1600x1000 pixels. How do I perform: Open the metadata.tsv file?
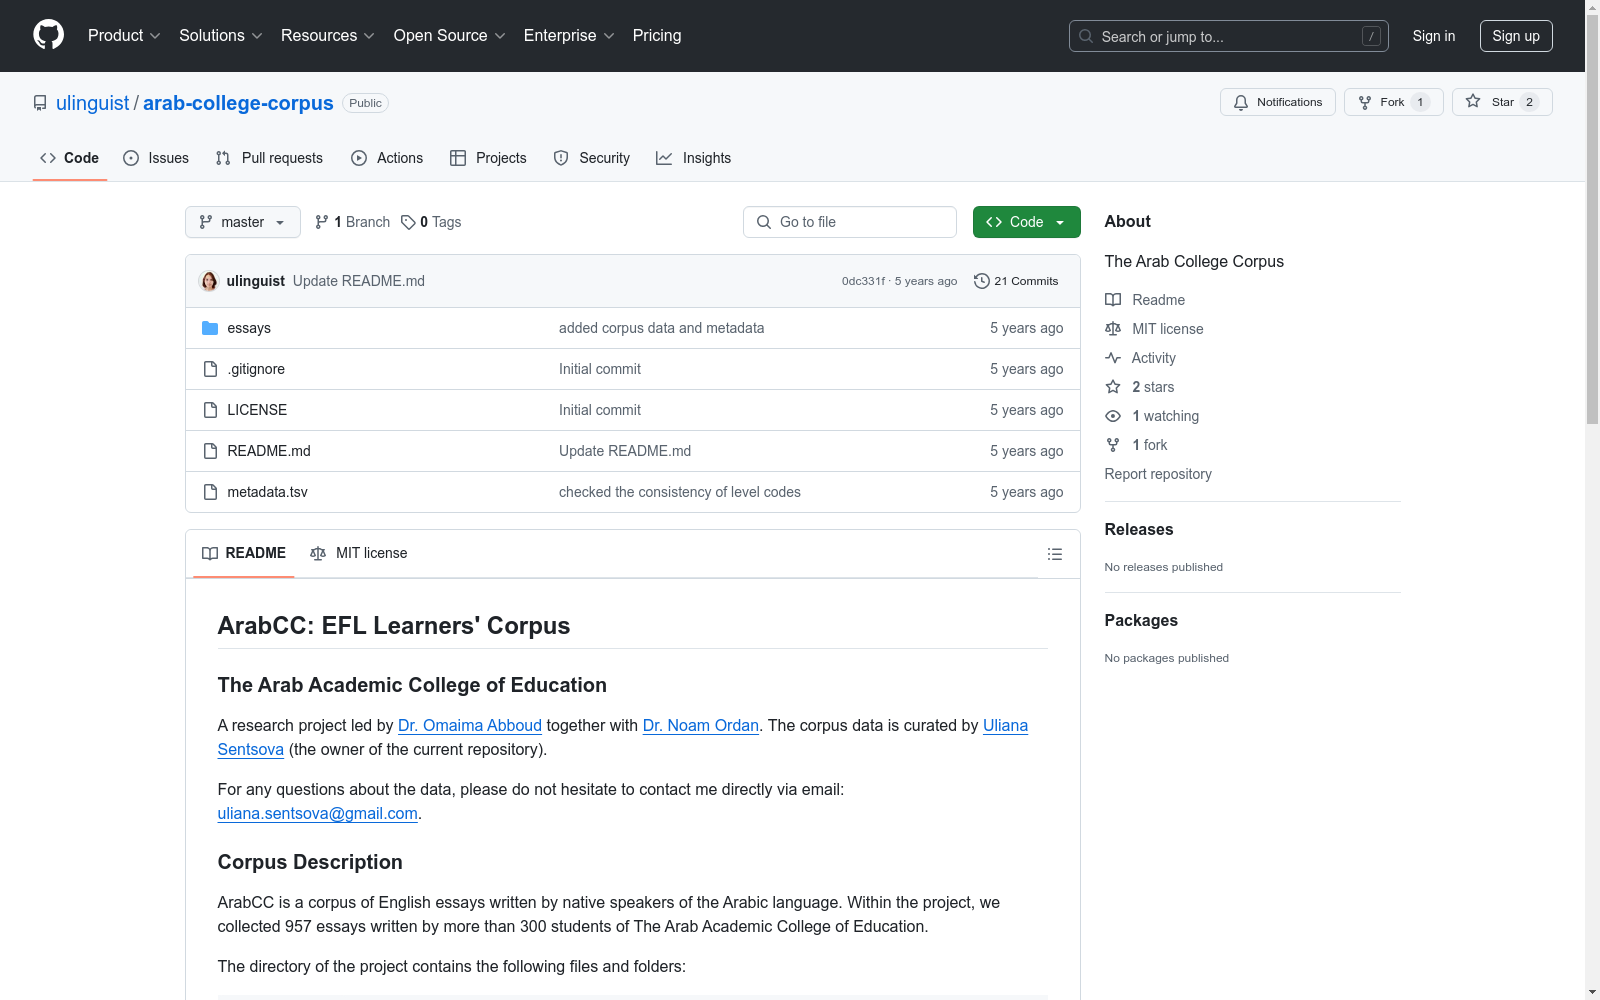(x=268, y=492)
